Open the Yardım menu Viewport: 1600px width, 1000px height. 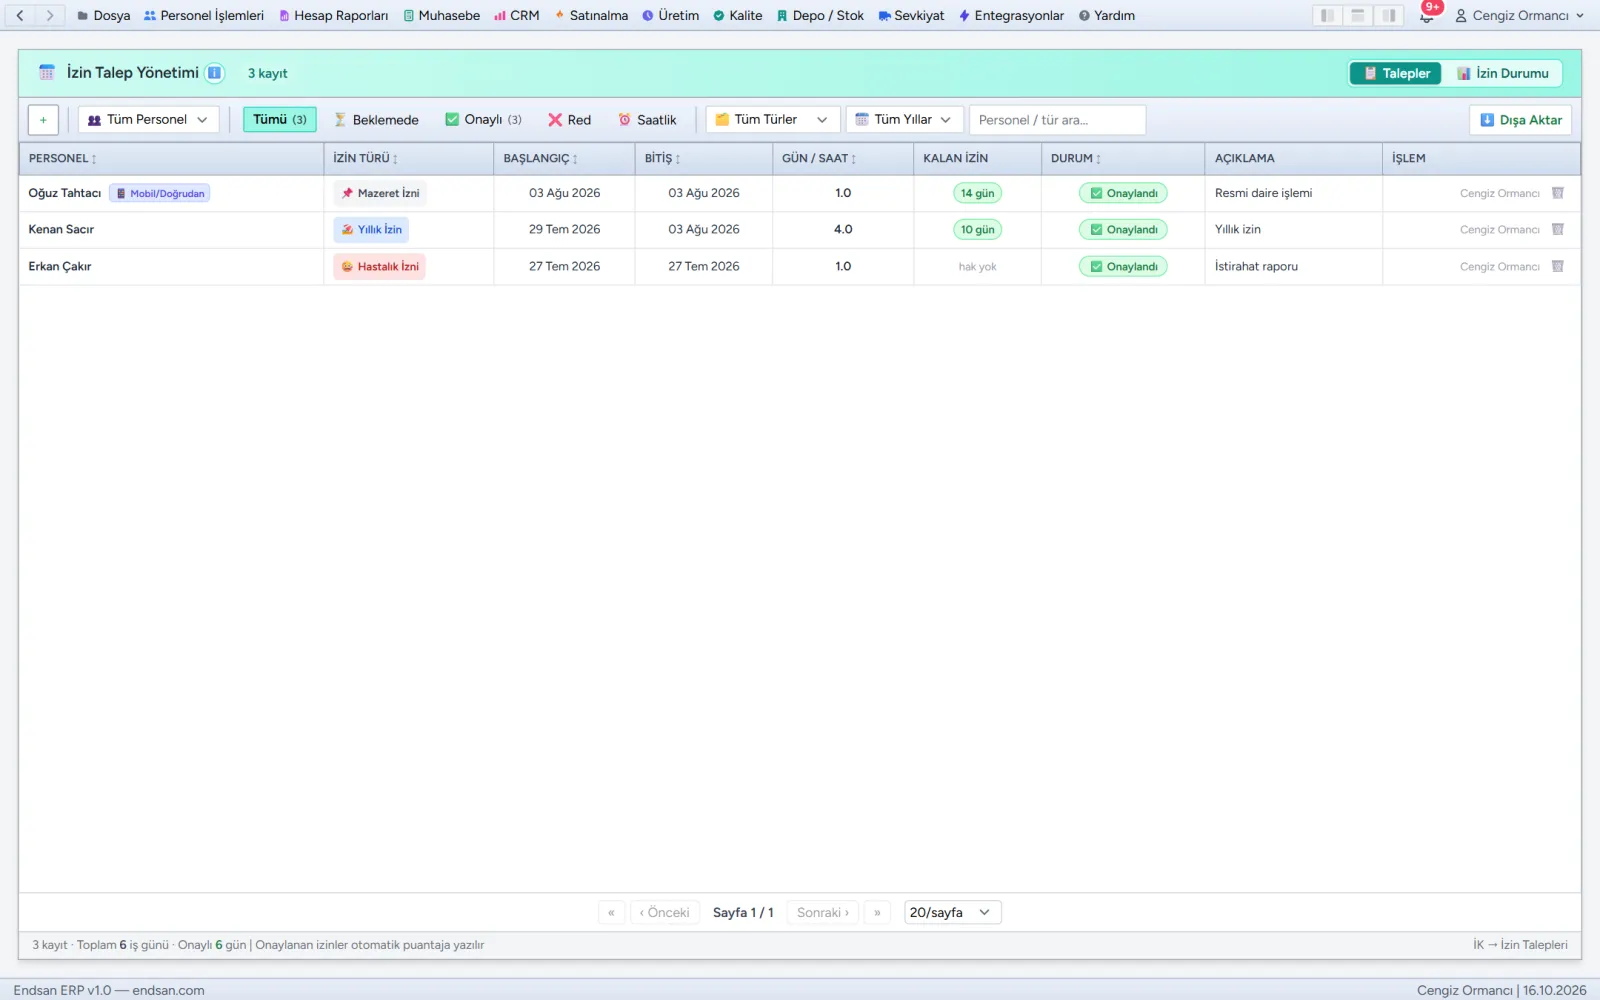(x=1107, y=16)
